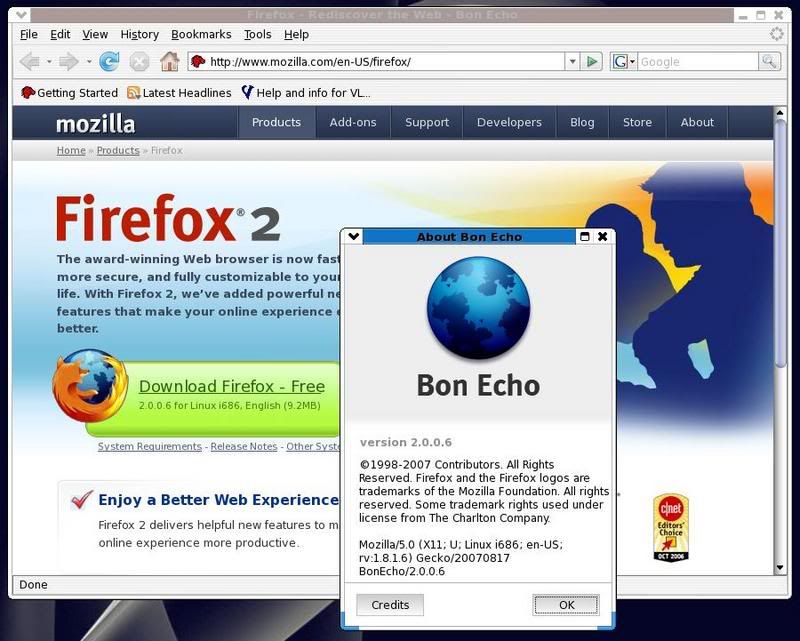Click the green Go arrow button
The height and width of the screenshot is (641, 800).
[592, 62]
